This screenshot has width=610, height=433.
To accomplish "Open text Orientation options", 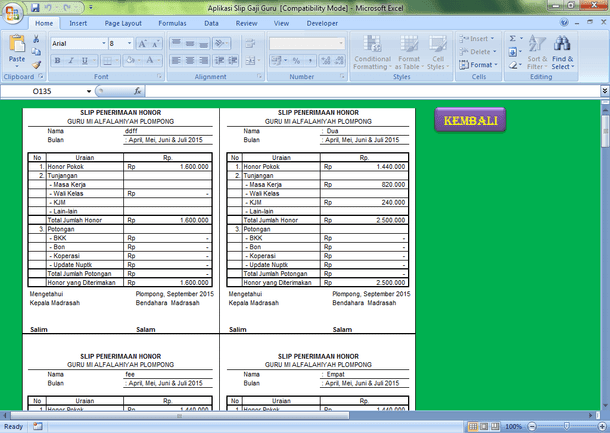I will pyautogui.click(x=222, y=43).
